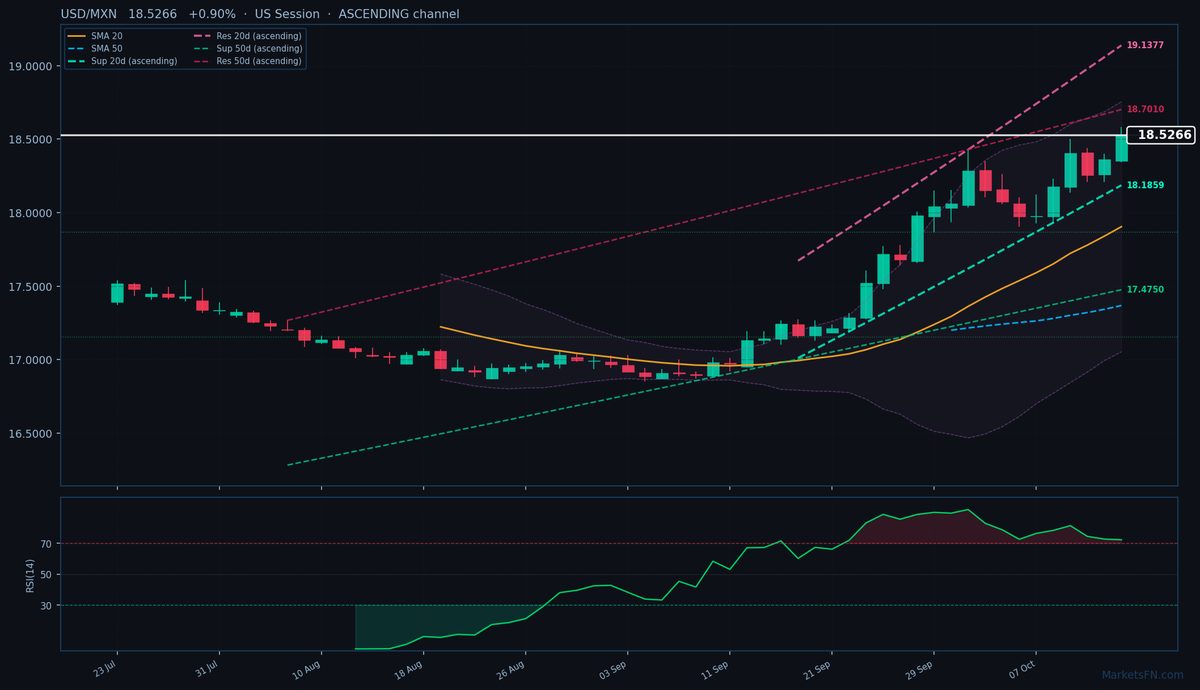
Task: Click the 19.0000 price axis label
Action: click(x=33, y=67)
